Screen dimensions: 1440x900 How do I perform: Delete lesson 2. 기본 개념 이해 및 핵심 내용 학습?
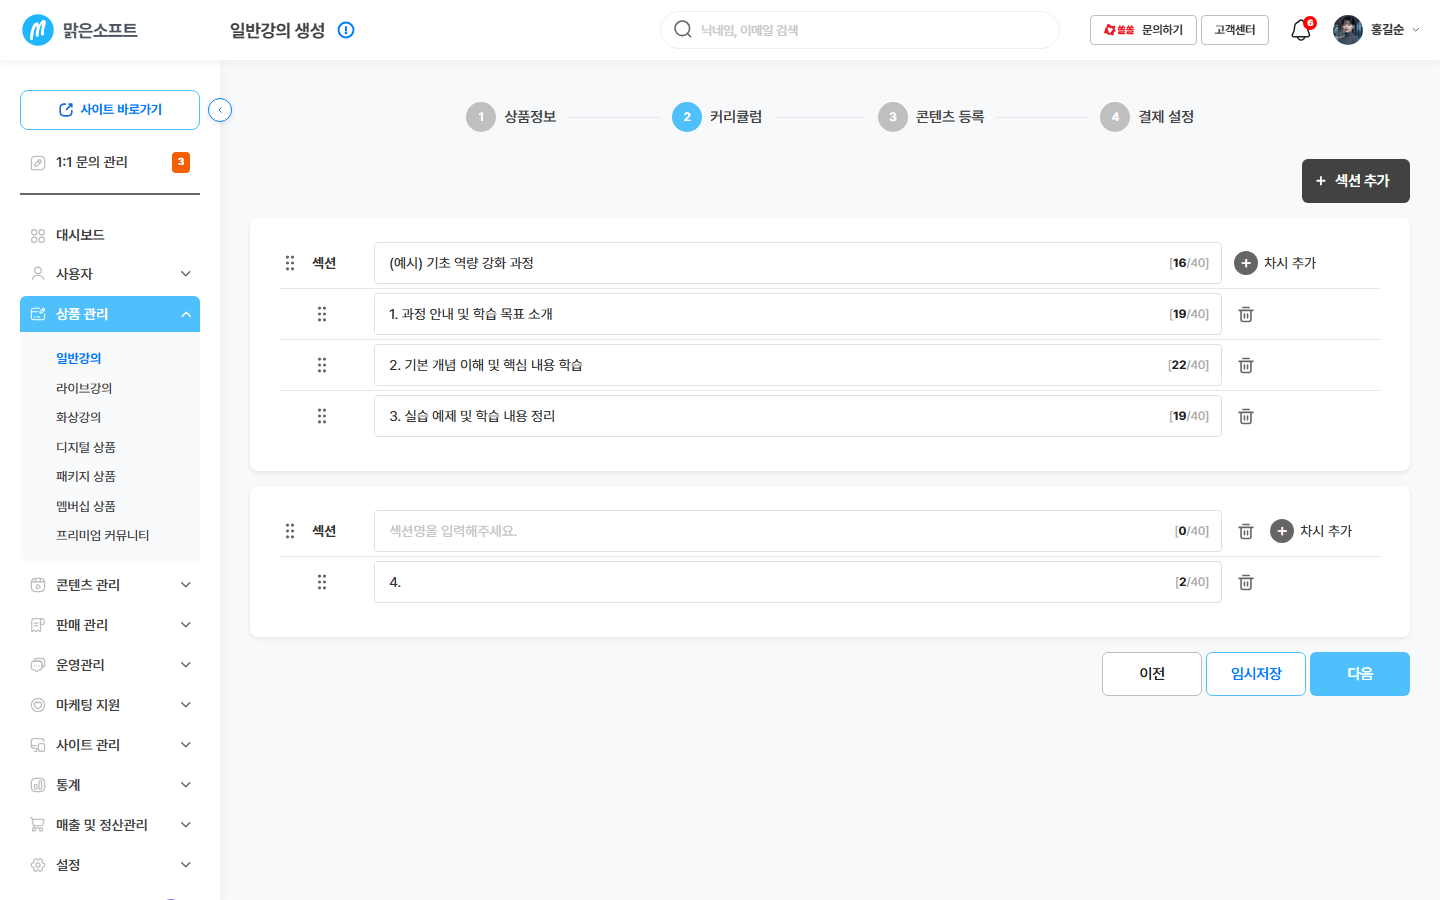tap(1246, 365)
